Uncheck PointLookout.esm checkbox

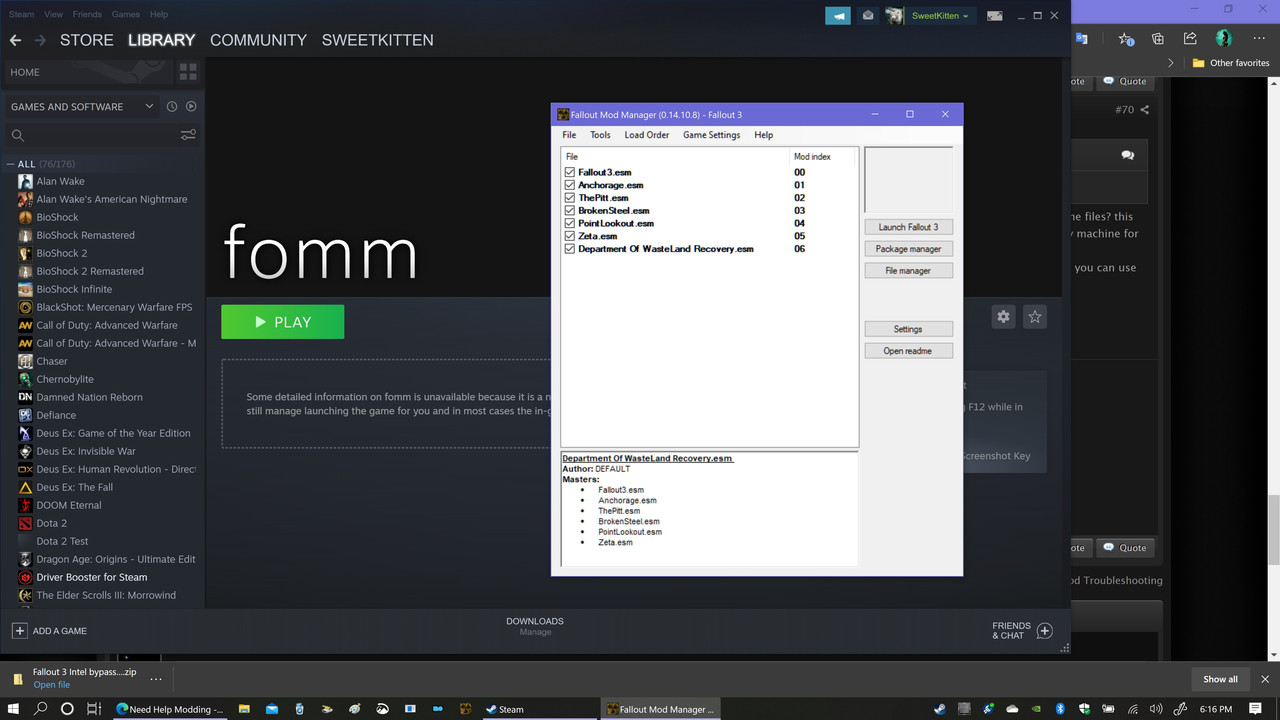click(570, 223)
